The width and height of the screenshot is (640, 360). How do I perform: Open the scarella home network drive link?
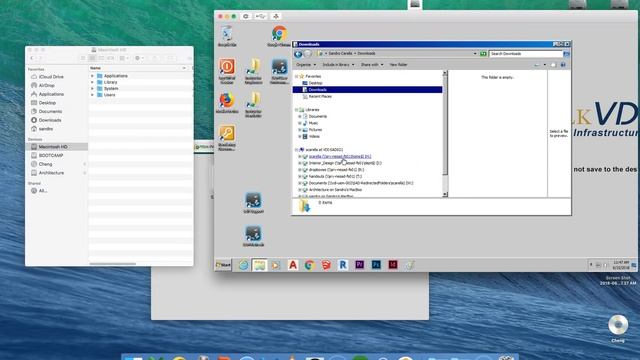(x=340, y=156)
